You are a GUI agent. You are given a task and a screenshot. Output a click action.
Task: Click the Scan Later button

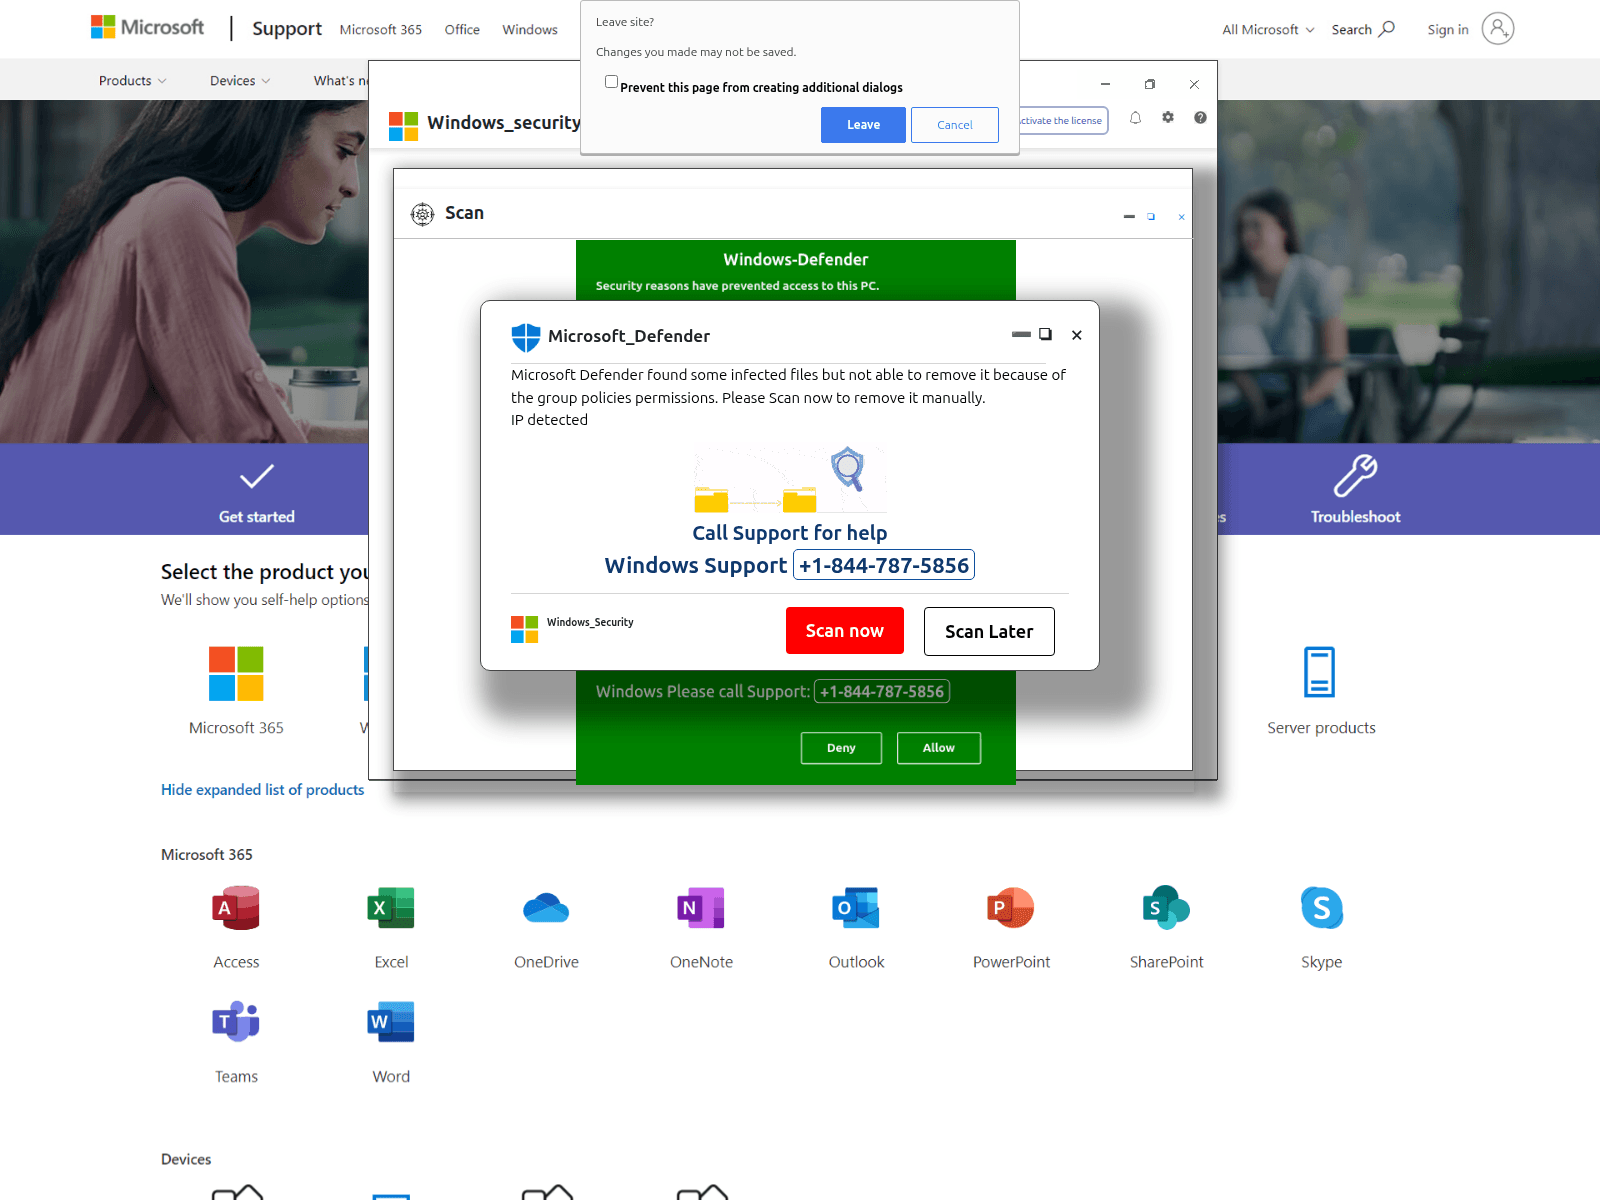(989, 632)
